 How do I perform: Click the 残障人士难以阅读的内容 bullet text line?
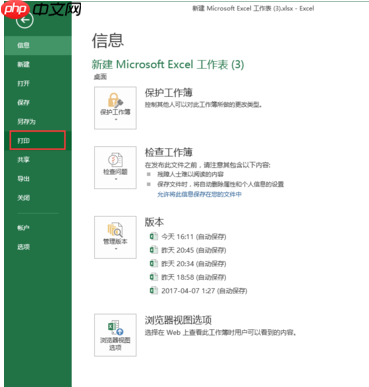tap(190, 174)
